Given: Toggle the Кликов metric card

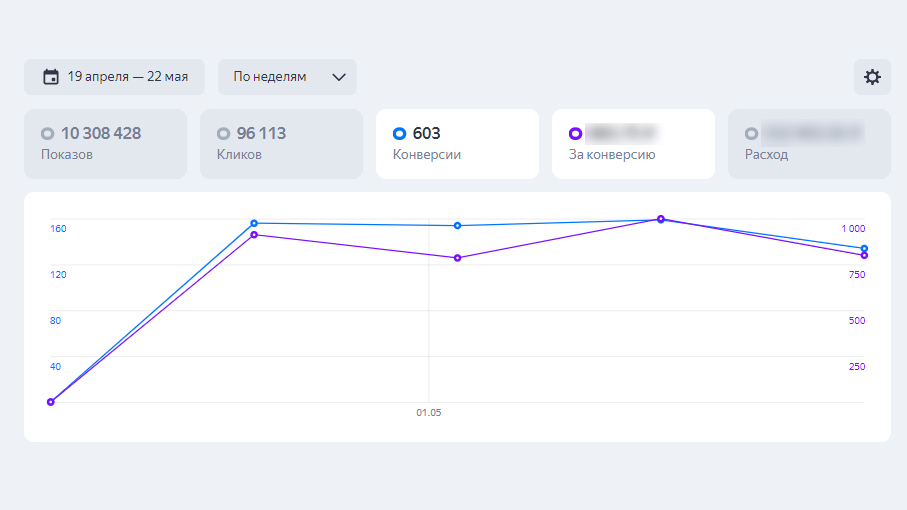Looking at the screenshot, I should (x=281, y=143).
